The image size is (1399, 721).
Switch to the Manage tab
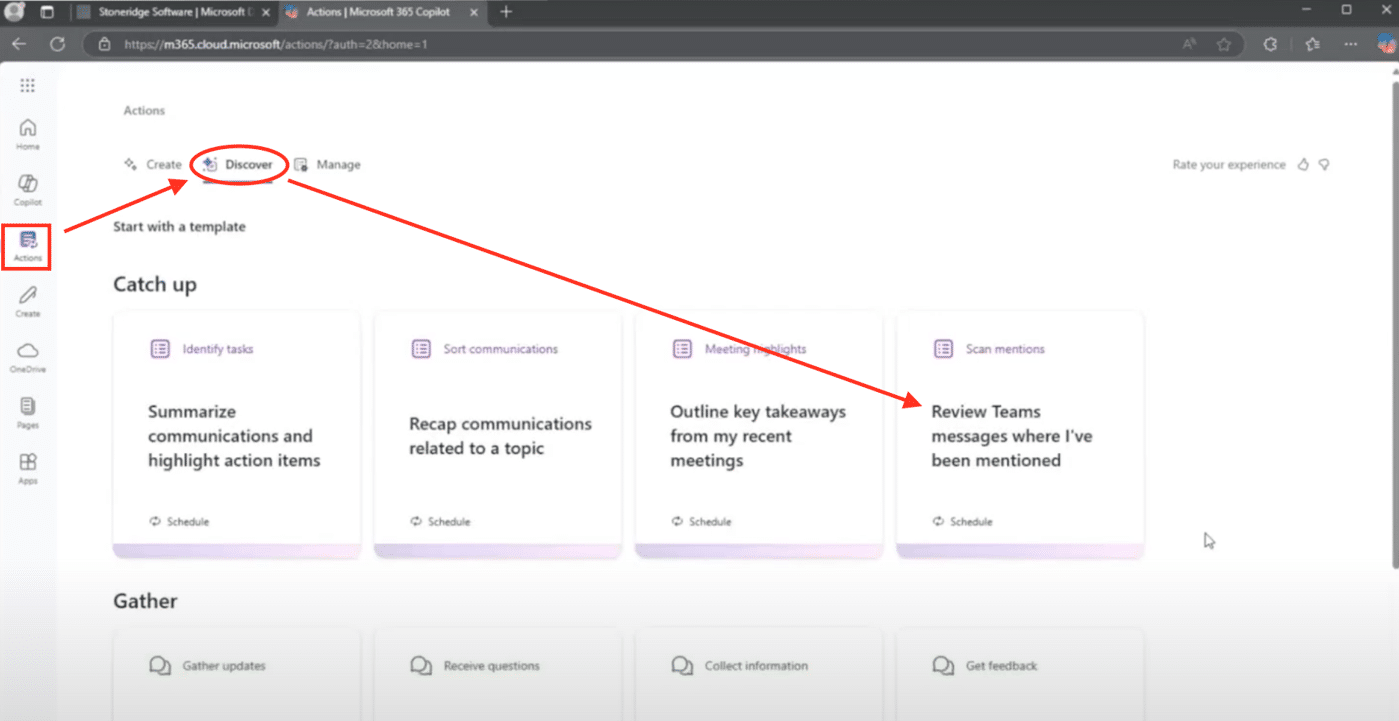(x=327, y=165)
